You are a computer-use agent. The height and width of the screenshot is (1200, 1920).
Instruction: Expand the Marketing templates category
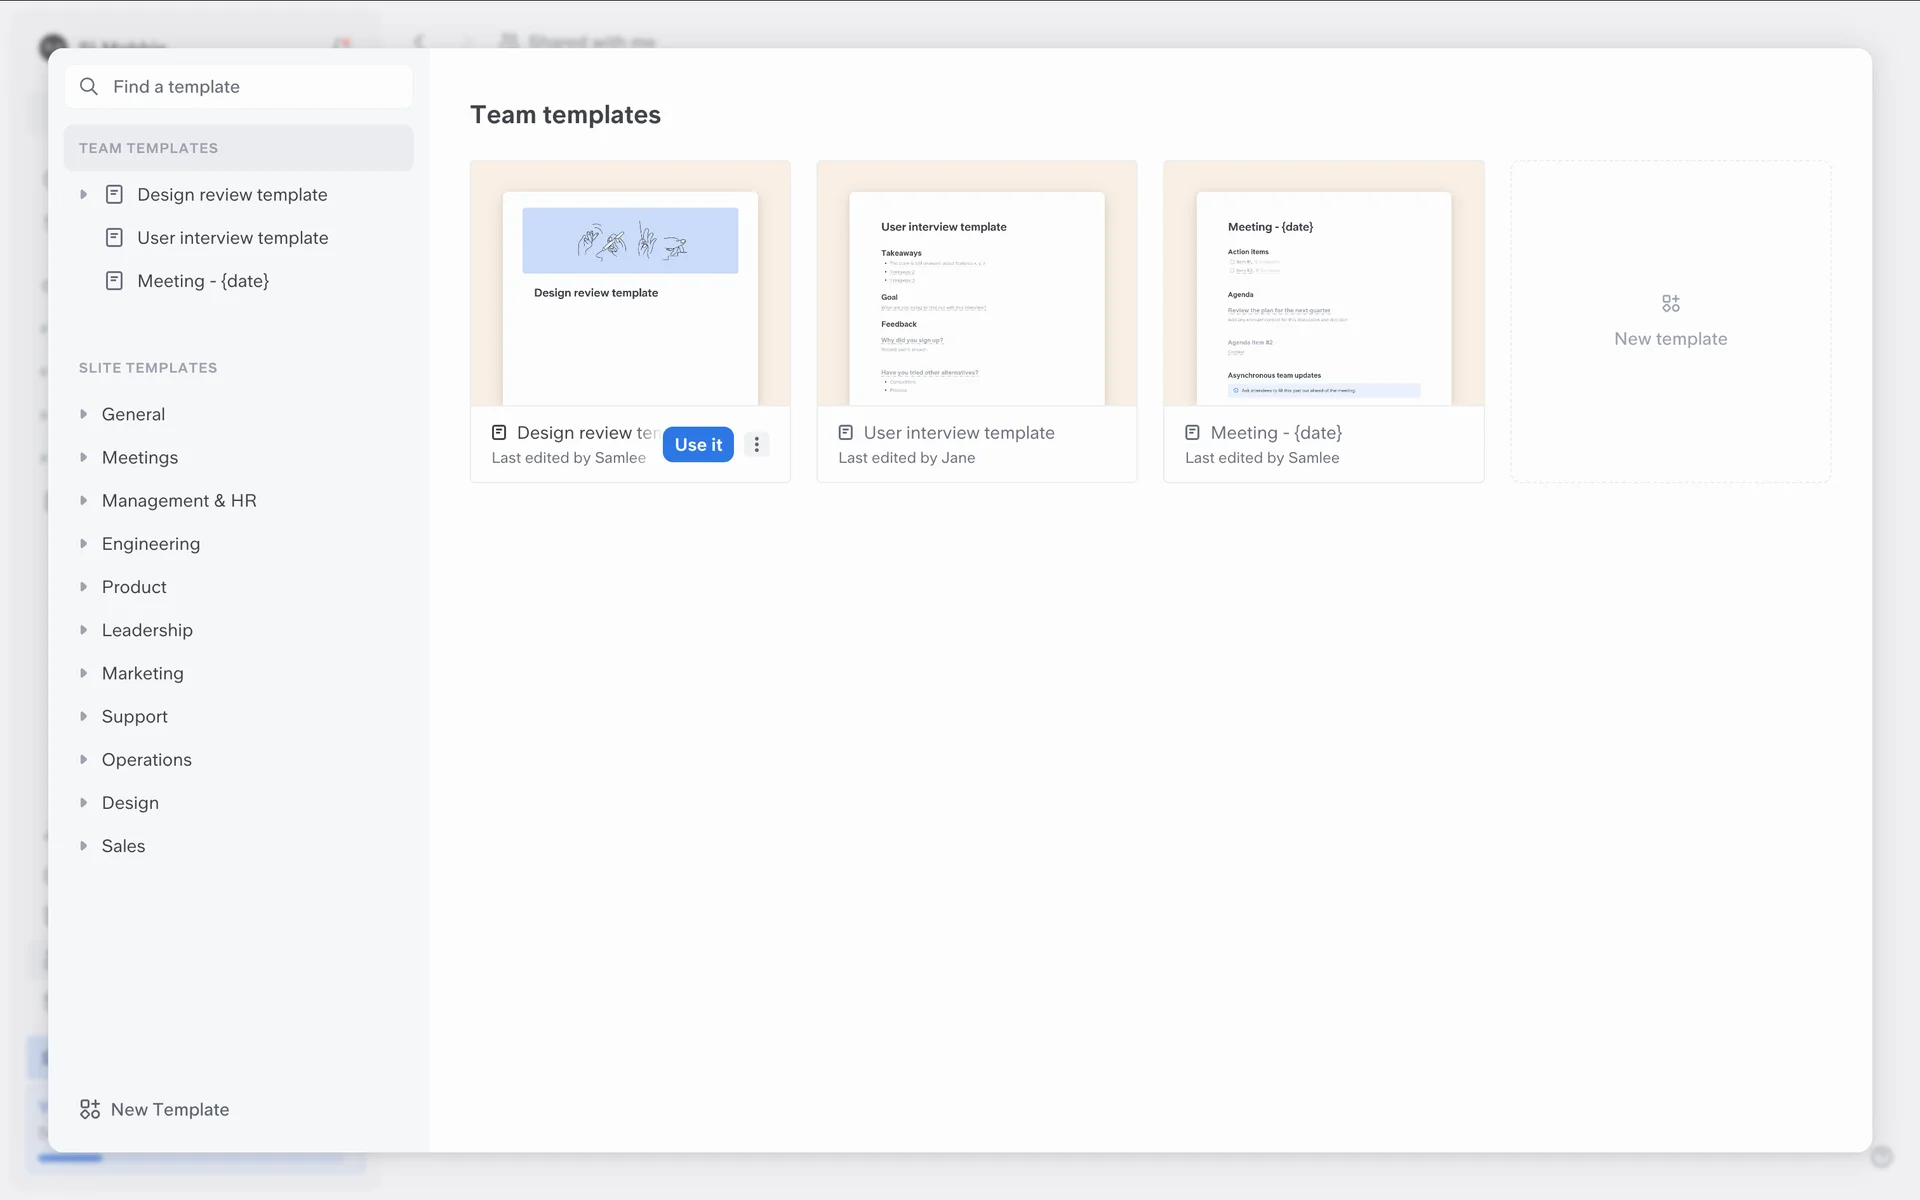click(x=84, y=673)
